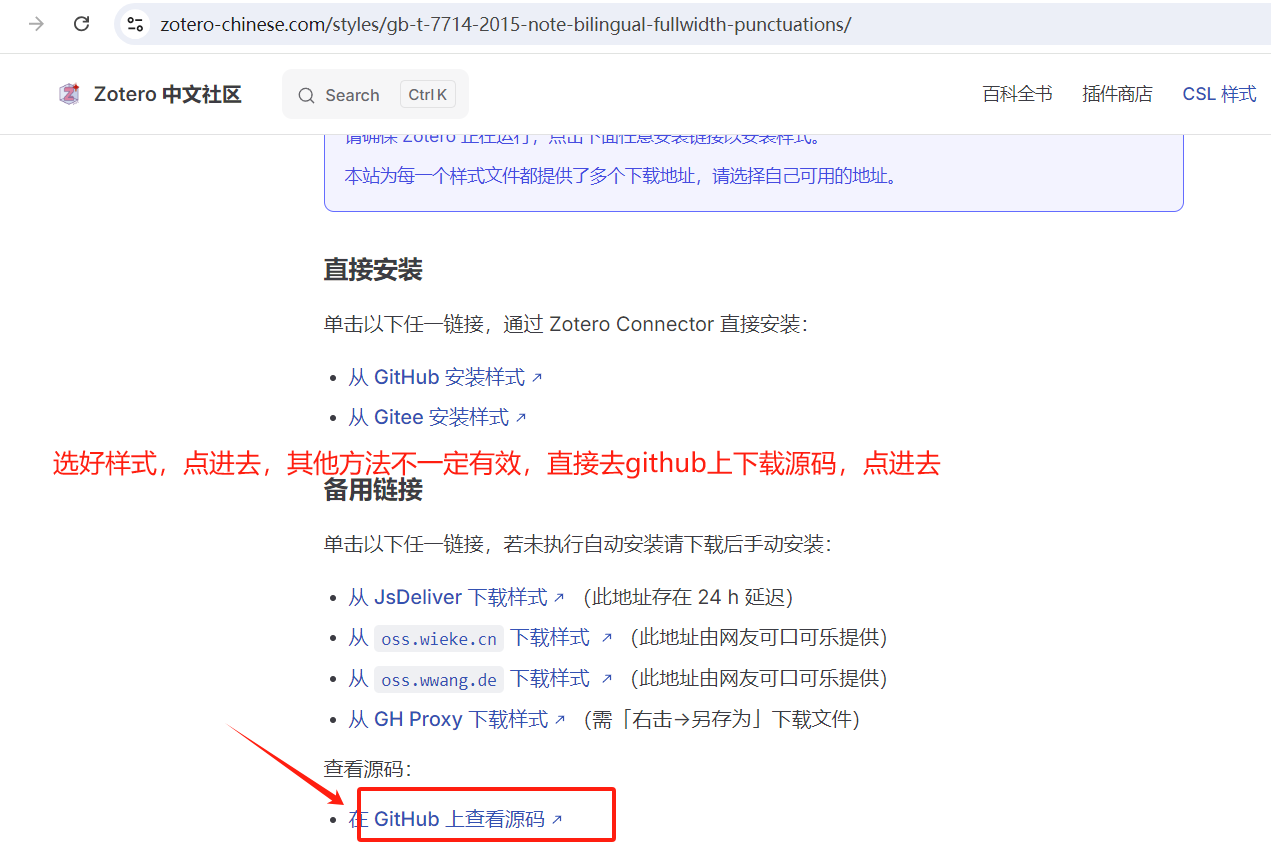Open the Search box
The height and width of the screenshot is (855, 1271).
[x=375, y=95]
